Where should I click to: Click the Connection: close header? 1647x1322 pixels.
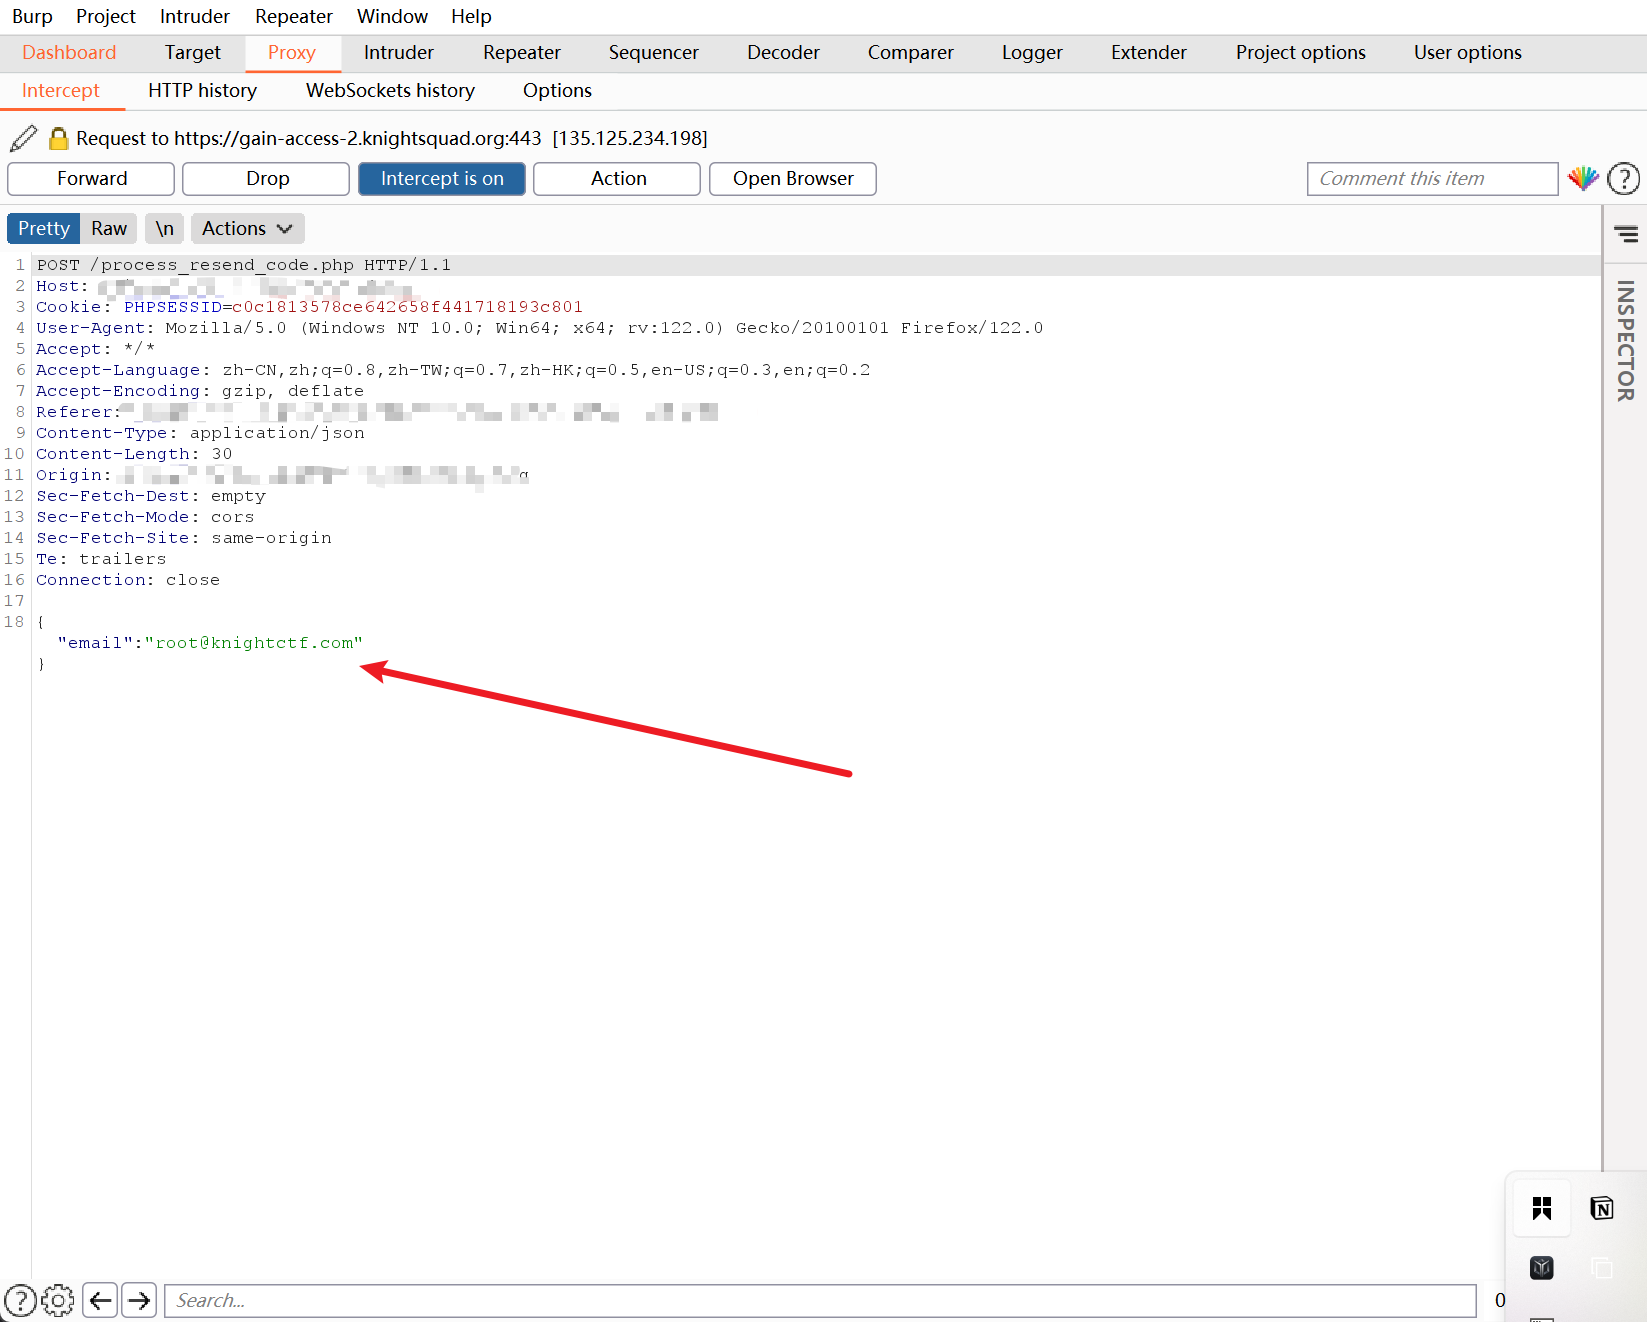point(128,580)
